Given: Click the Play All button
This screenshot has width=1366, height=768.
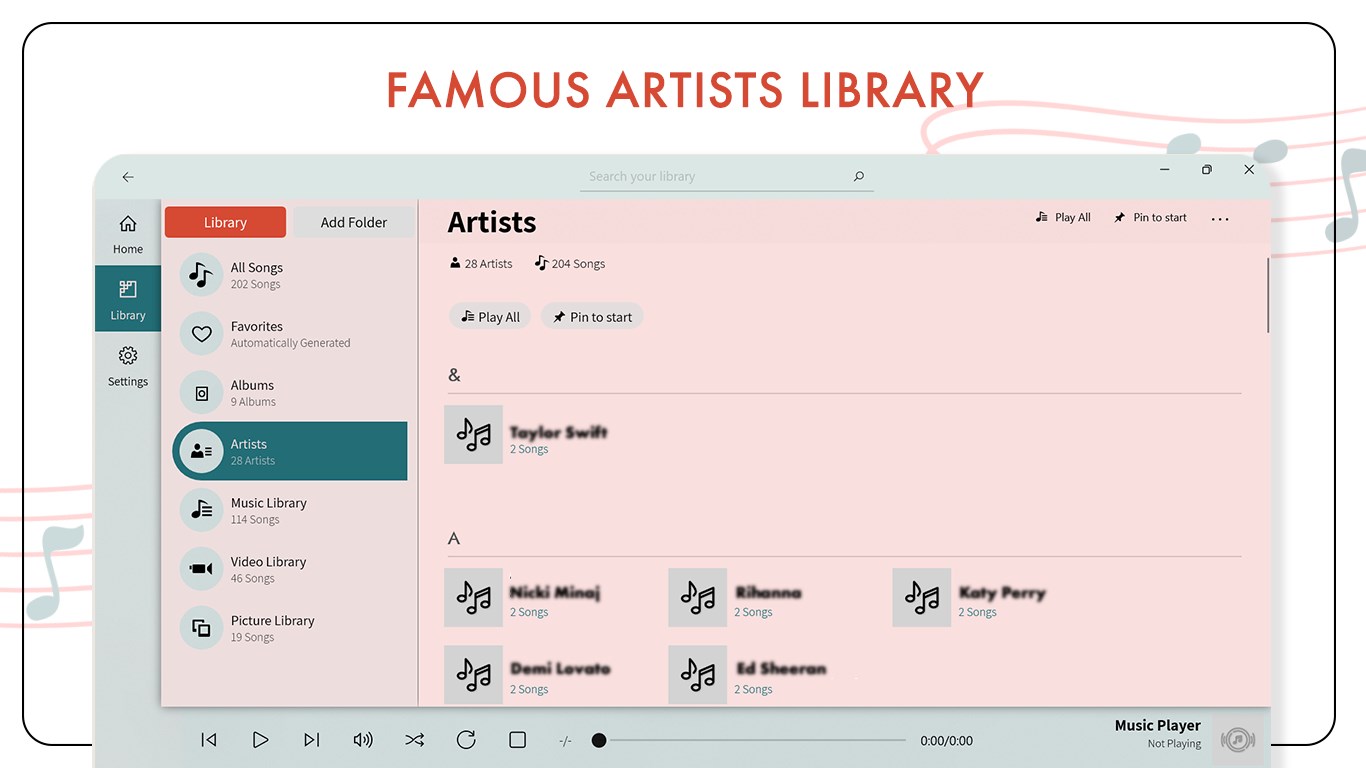Looking at the screenshot, I should point(489,316).
